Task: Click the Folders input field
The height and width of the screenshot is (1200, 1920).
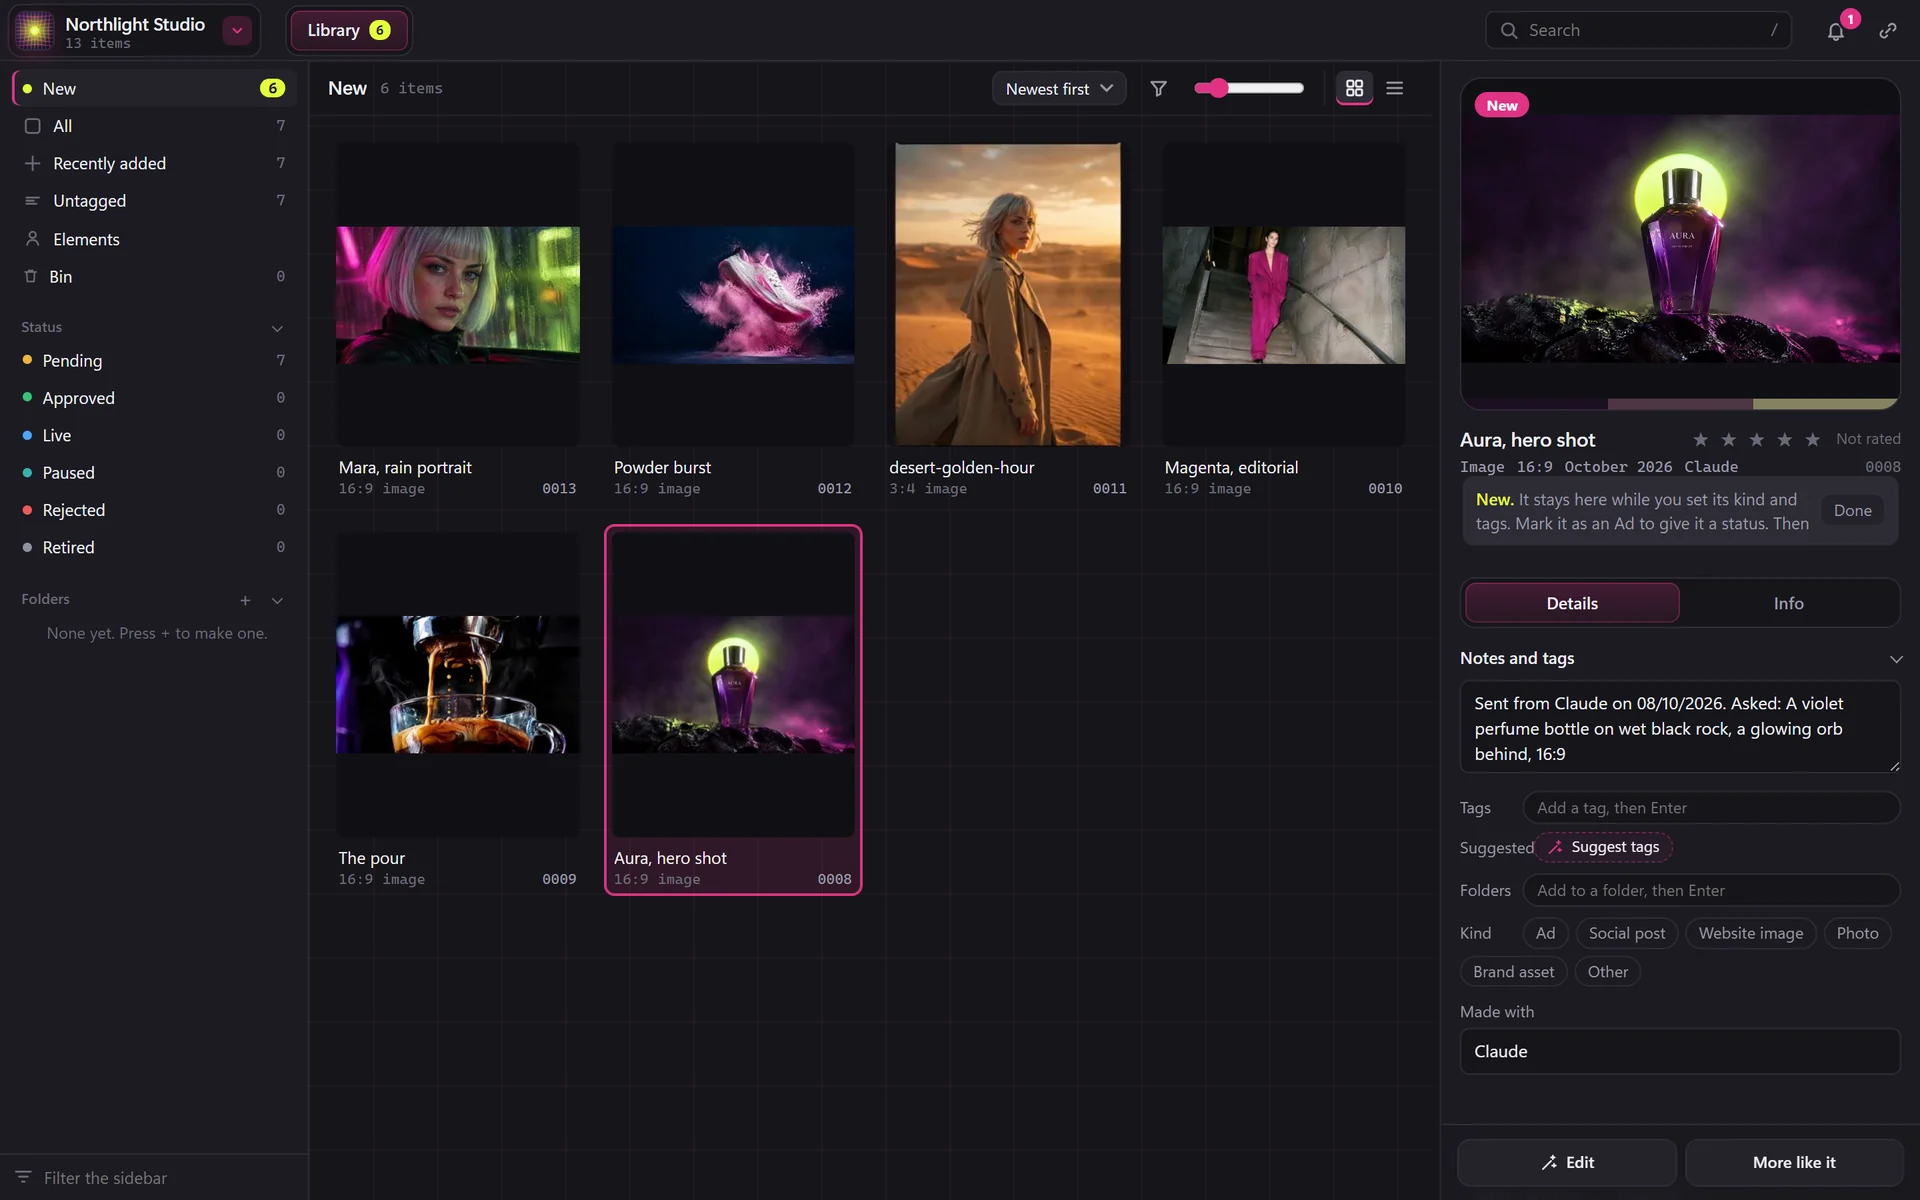Action: coord(1711,891)
